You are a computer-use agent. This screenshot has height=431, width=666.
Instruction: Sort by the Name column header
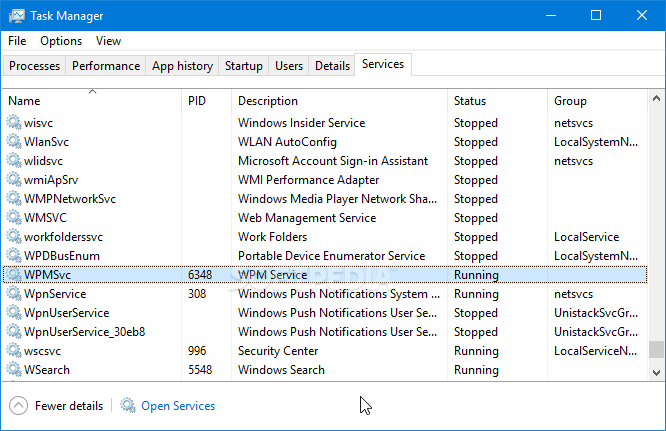pos(92,101)
